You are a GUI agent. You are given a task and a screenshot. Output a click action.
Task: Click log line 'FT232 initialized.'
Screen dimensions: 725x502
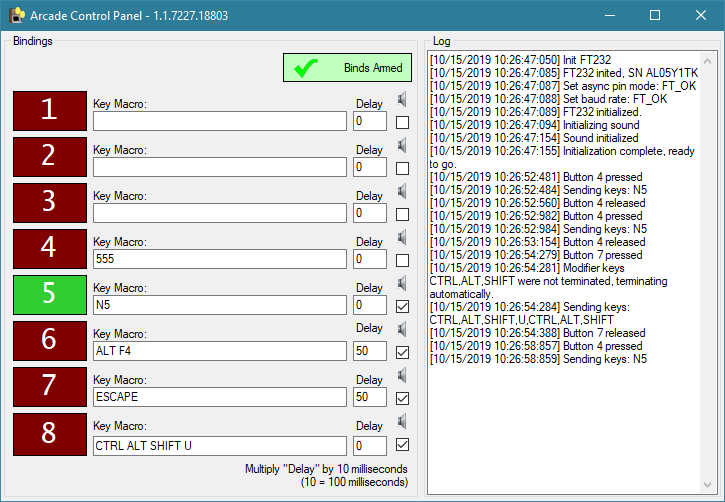coord(535,112)
